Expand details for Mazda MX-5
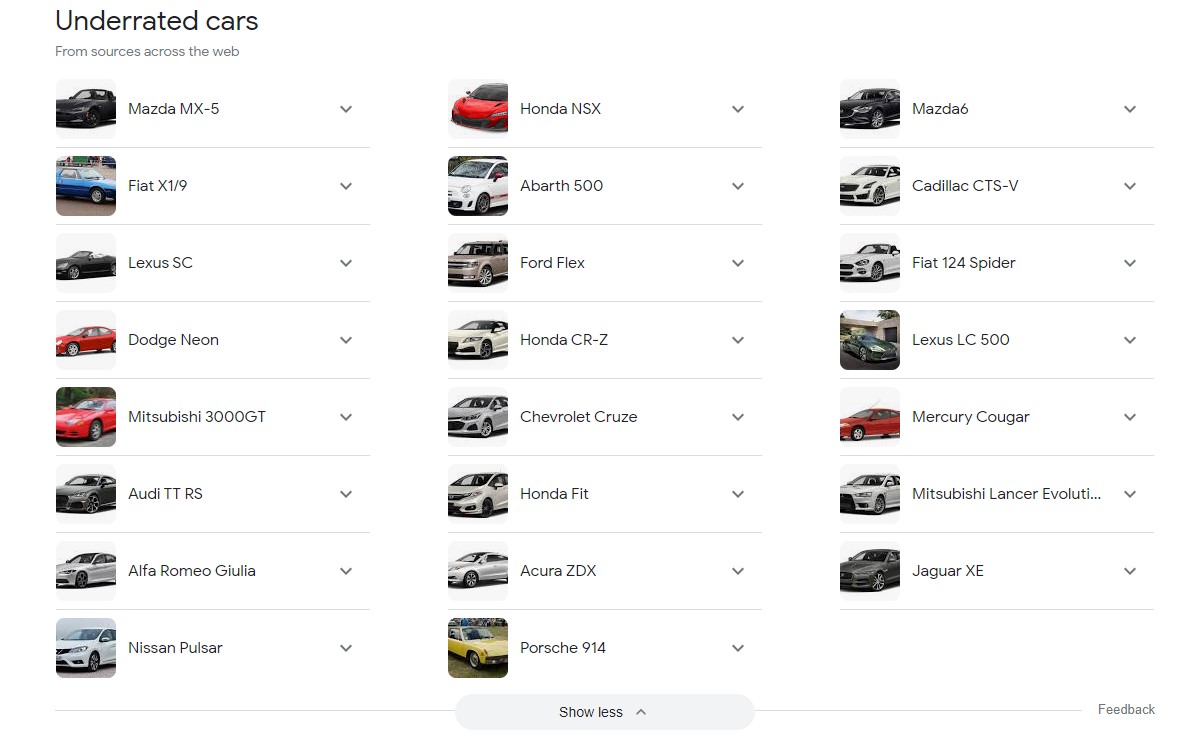Viewport: 1188px width, 744px height. [x=346, y=108]
